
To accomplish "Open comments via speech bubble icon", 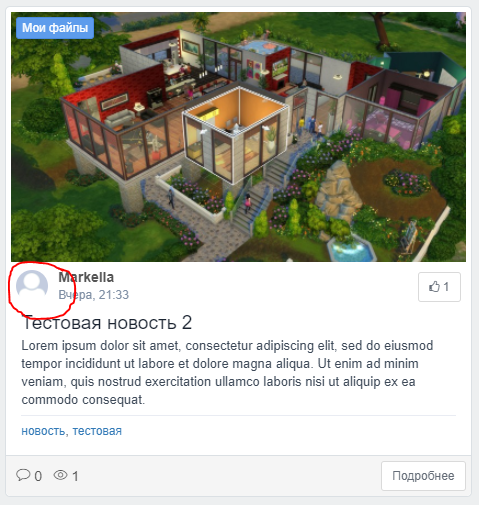I will click(23, 475).
